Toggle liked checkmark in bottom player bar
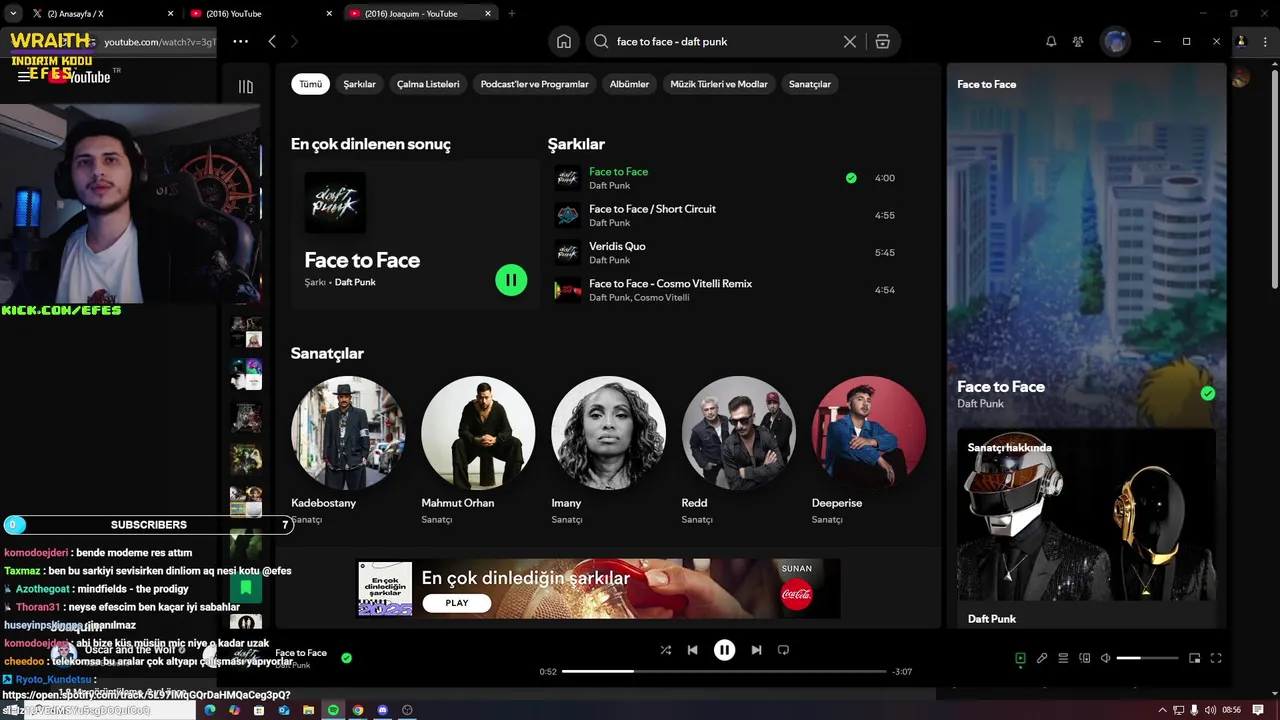This screenshot has width=1280, height=720. click(x=346, y=658)
